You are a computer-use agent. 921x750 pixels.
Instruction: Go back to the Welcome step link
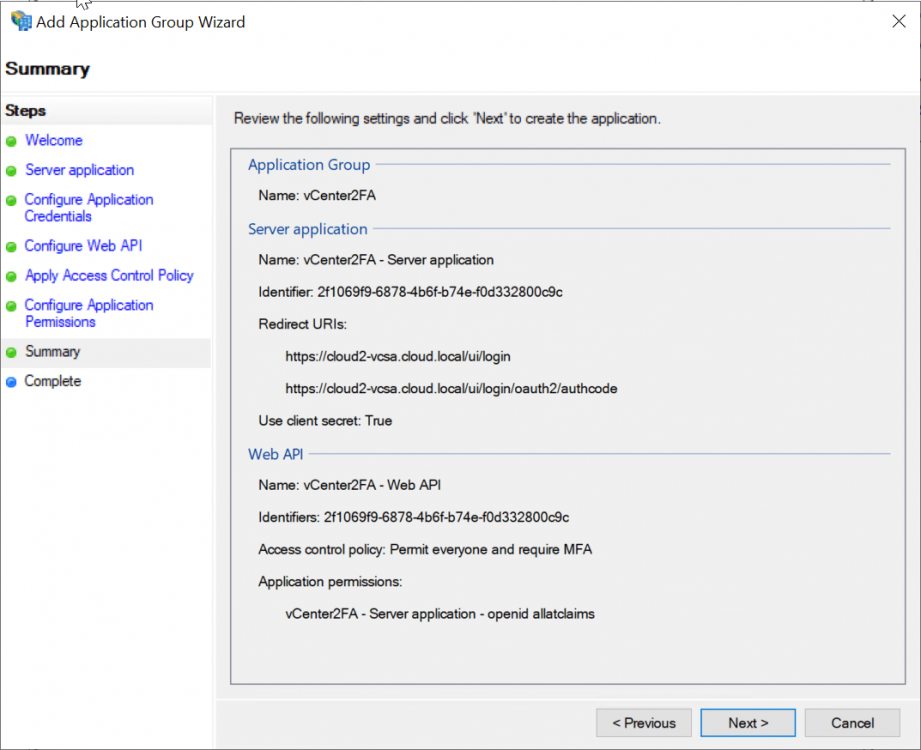pos(54,141)
